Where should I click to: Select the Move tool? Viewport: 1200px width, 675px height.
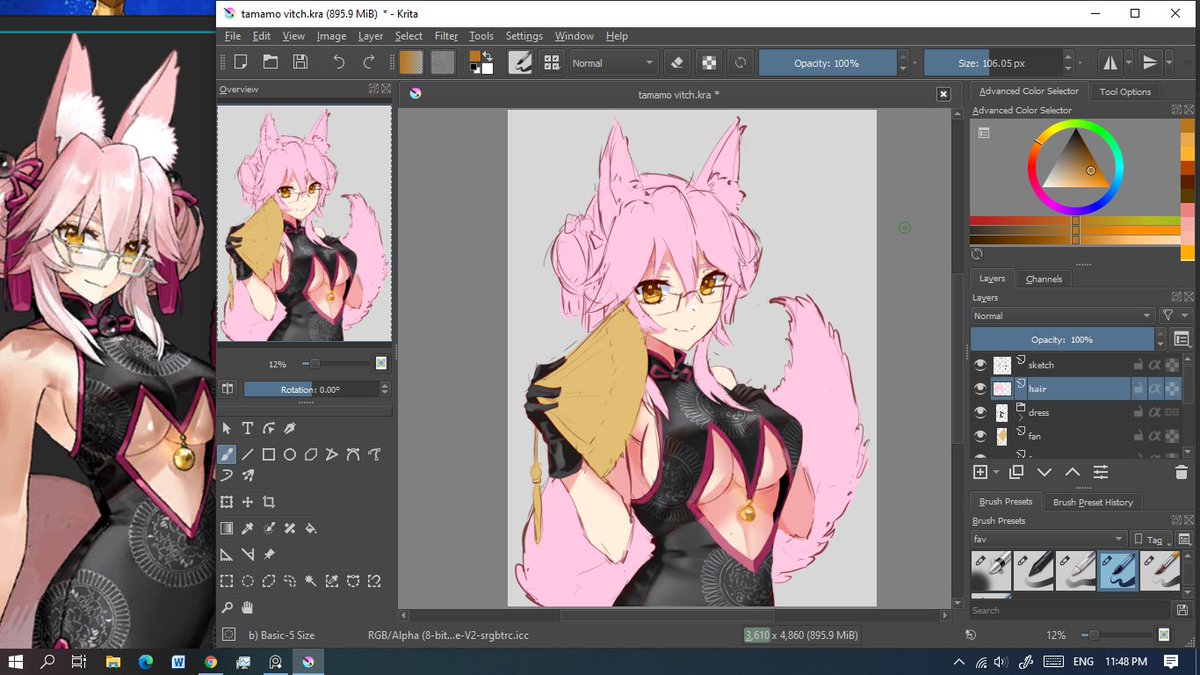248,502
